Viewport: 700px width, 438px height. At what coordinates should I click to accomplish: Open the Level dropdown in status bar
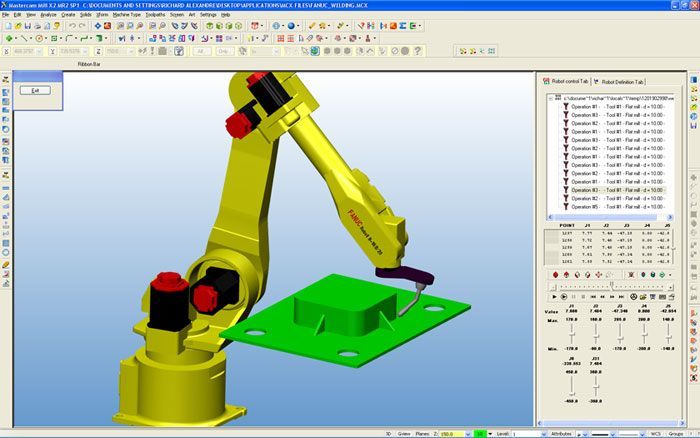pos(544,433)
